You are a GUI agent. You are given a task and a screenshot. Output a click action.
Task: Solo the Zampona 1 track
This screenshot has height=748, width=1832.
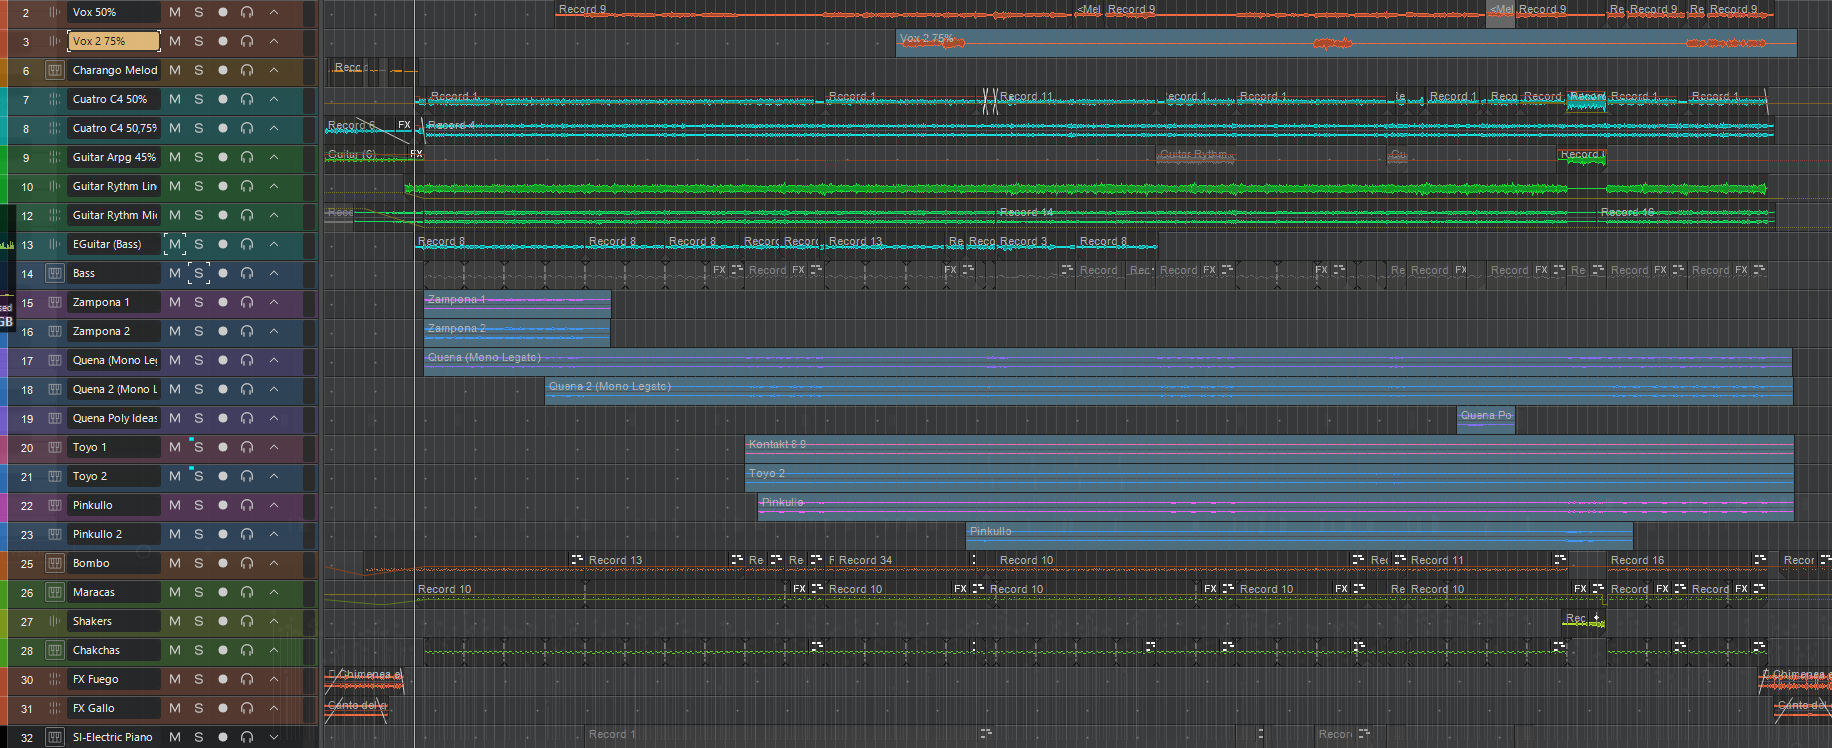199,302
